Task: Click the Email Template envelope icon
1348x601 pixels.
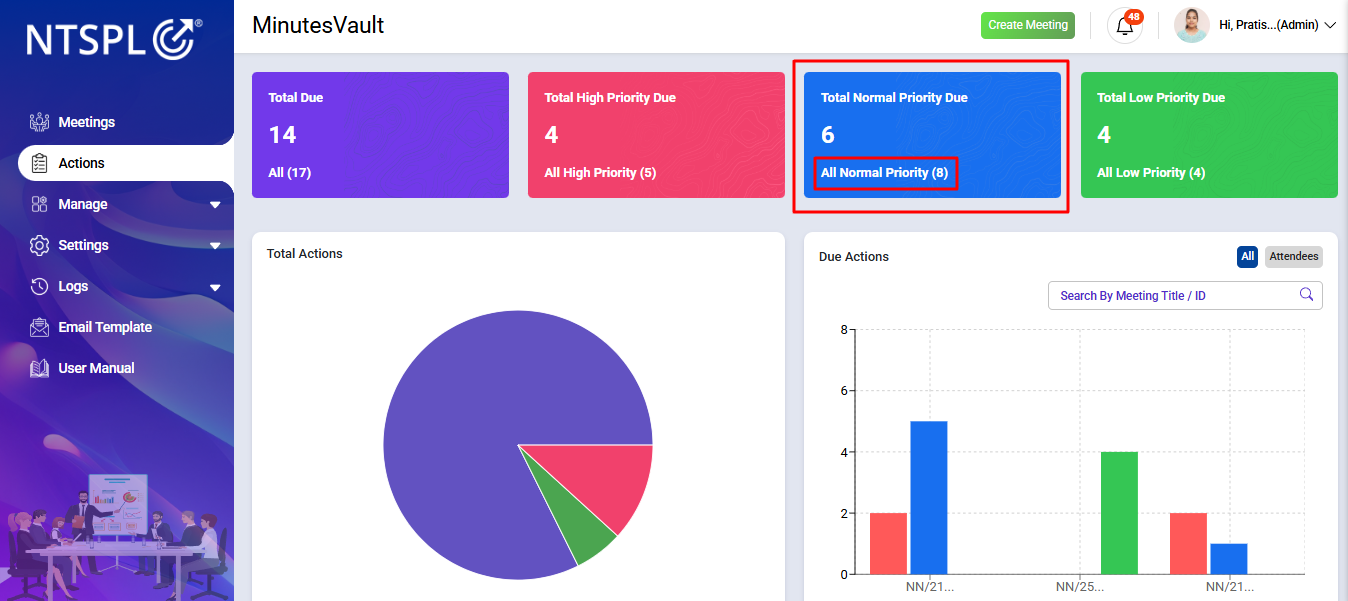Action: click(39, 327)
